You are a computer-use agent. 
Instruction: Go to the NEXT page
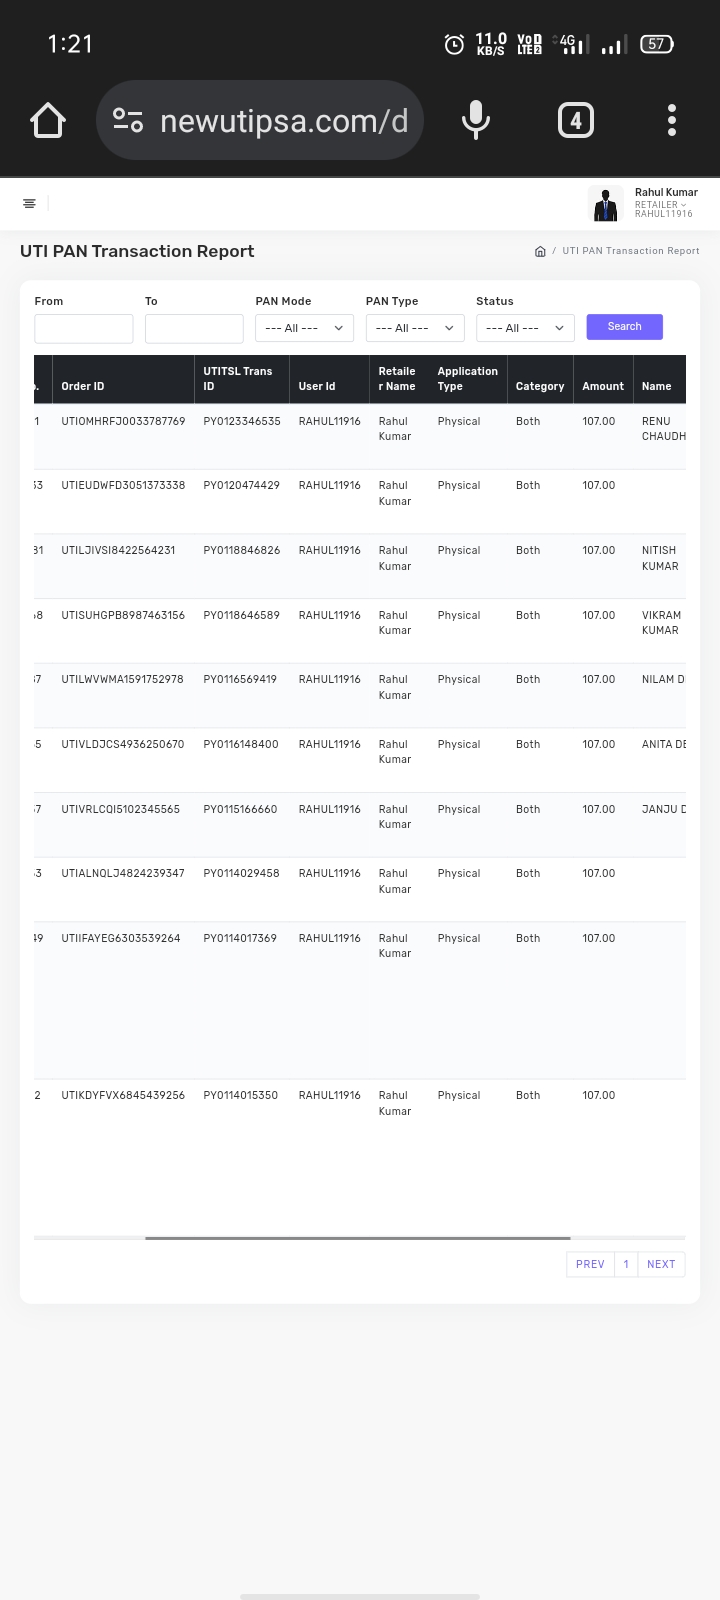tap(661, 1264)
